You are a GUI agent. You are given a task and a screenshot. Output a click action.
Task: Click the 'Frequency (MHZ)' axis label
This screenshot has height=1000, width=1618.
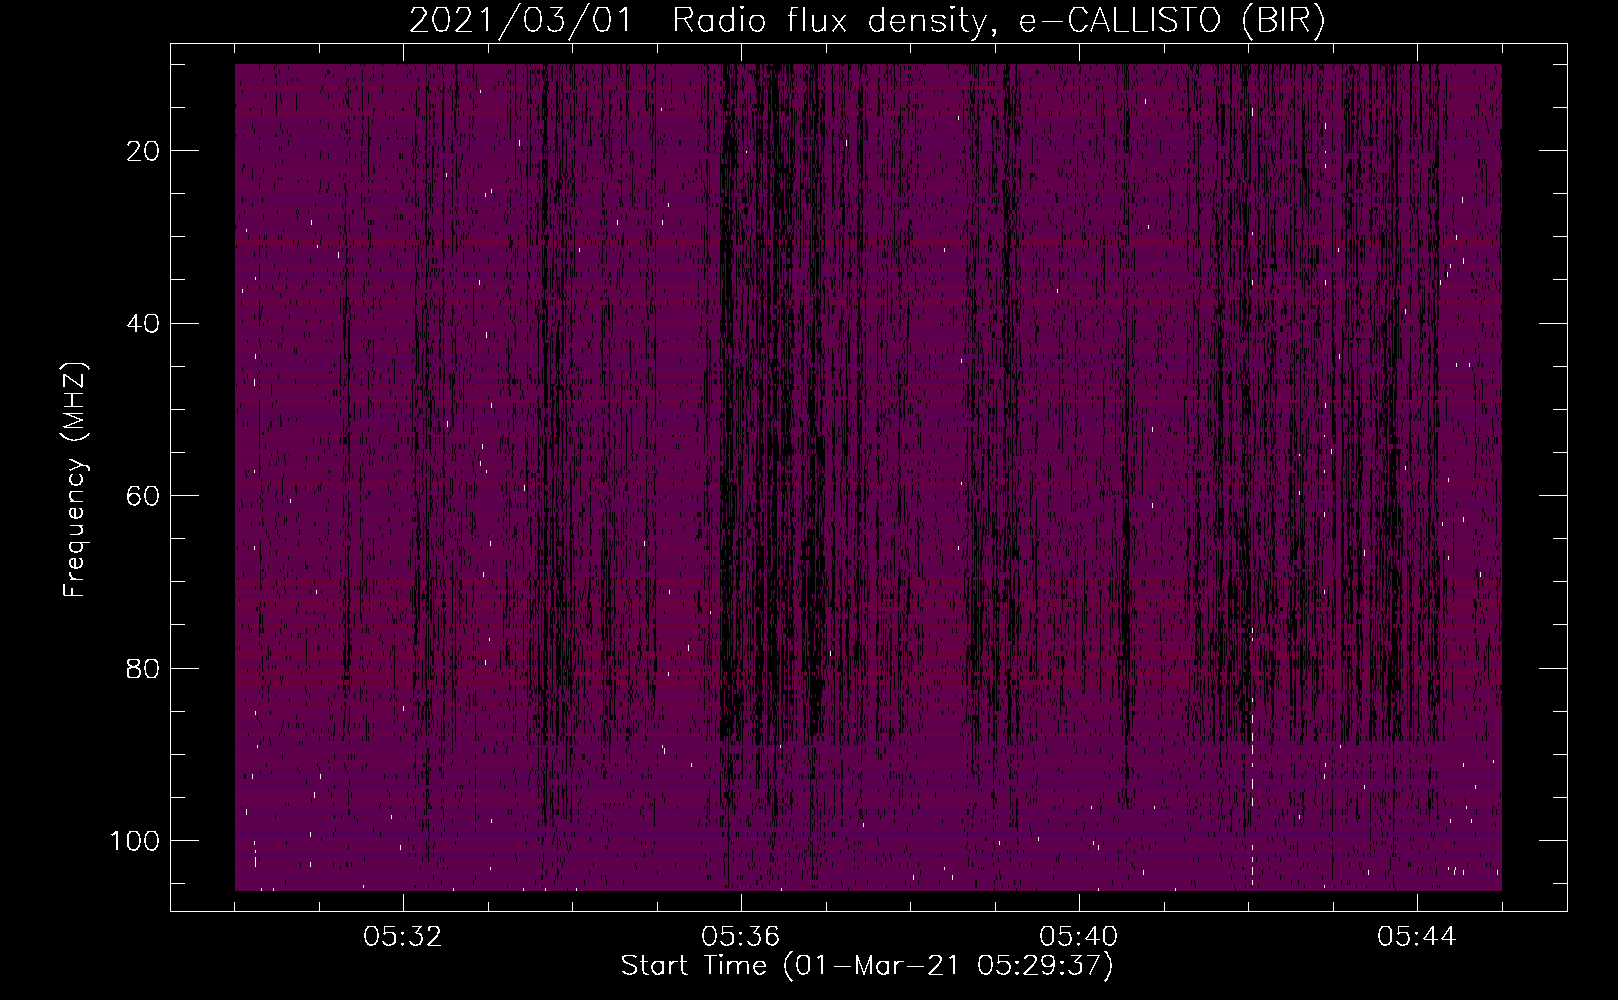coord(76,479)
